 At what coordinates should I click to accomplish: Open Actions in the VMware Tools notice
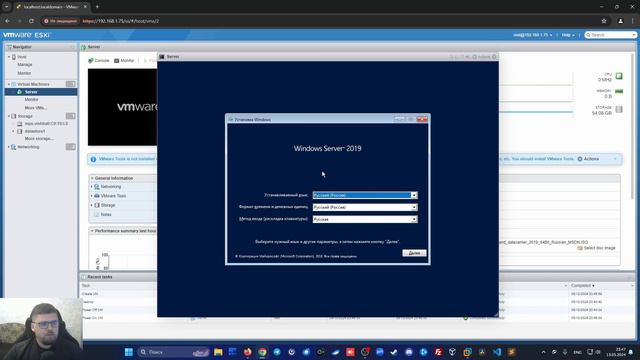(588, 159)
